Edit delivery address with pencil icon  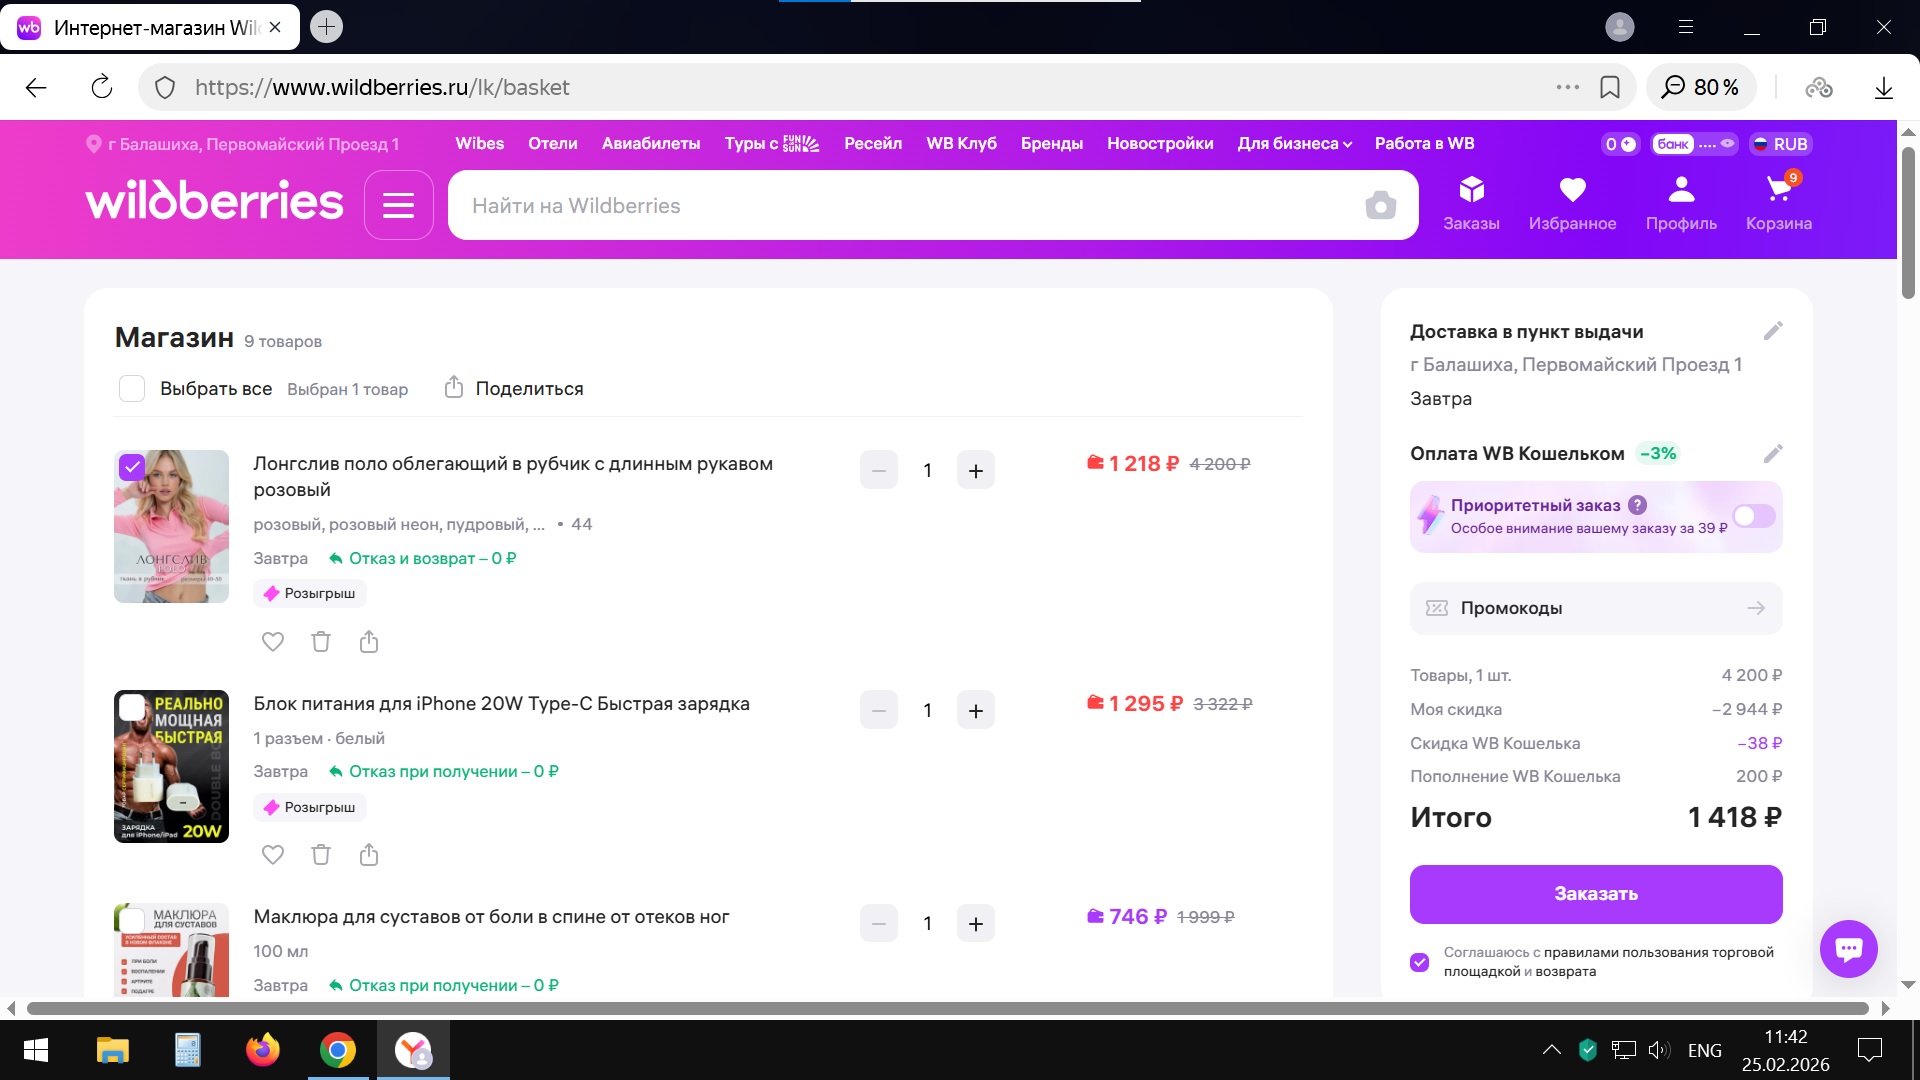pos(1773,331)
